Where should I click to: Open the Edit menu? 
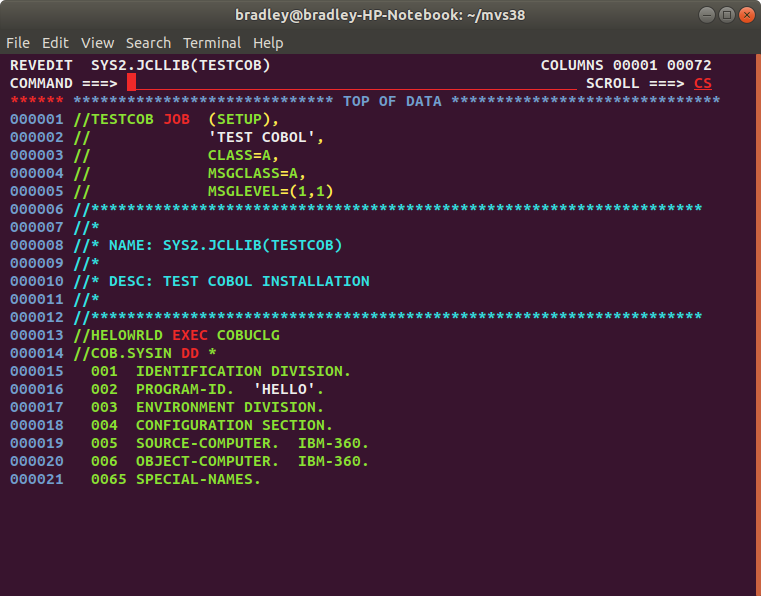[x=55, y=43]
